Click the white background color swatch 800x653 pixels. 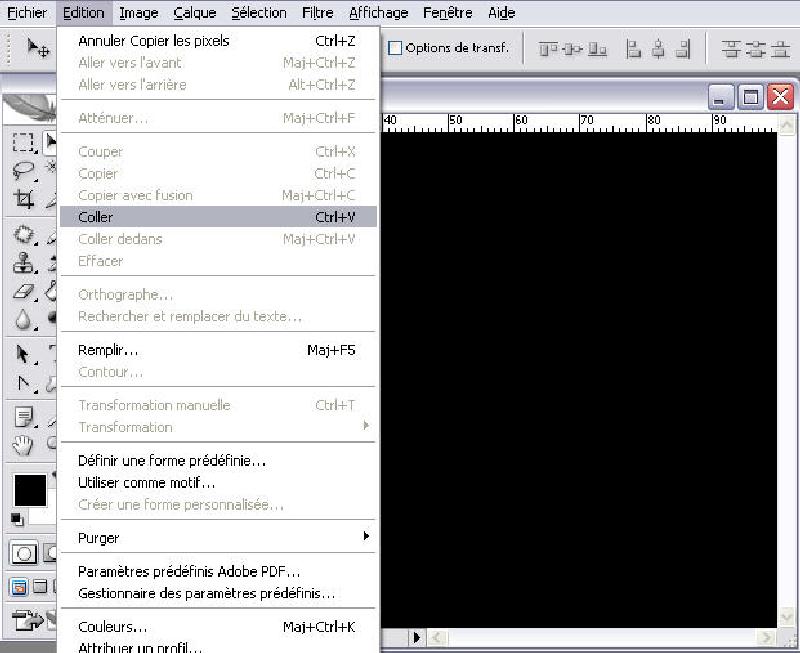[43, 515]
